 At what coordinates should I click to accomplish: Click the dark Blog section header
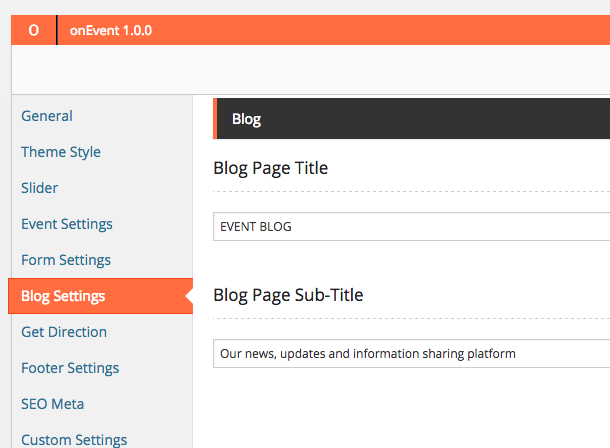[400, 119]
